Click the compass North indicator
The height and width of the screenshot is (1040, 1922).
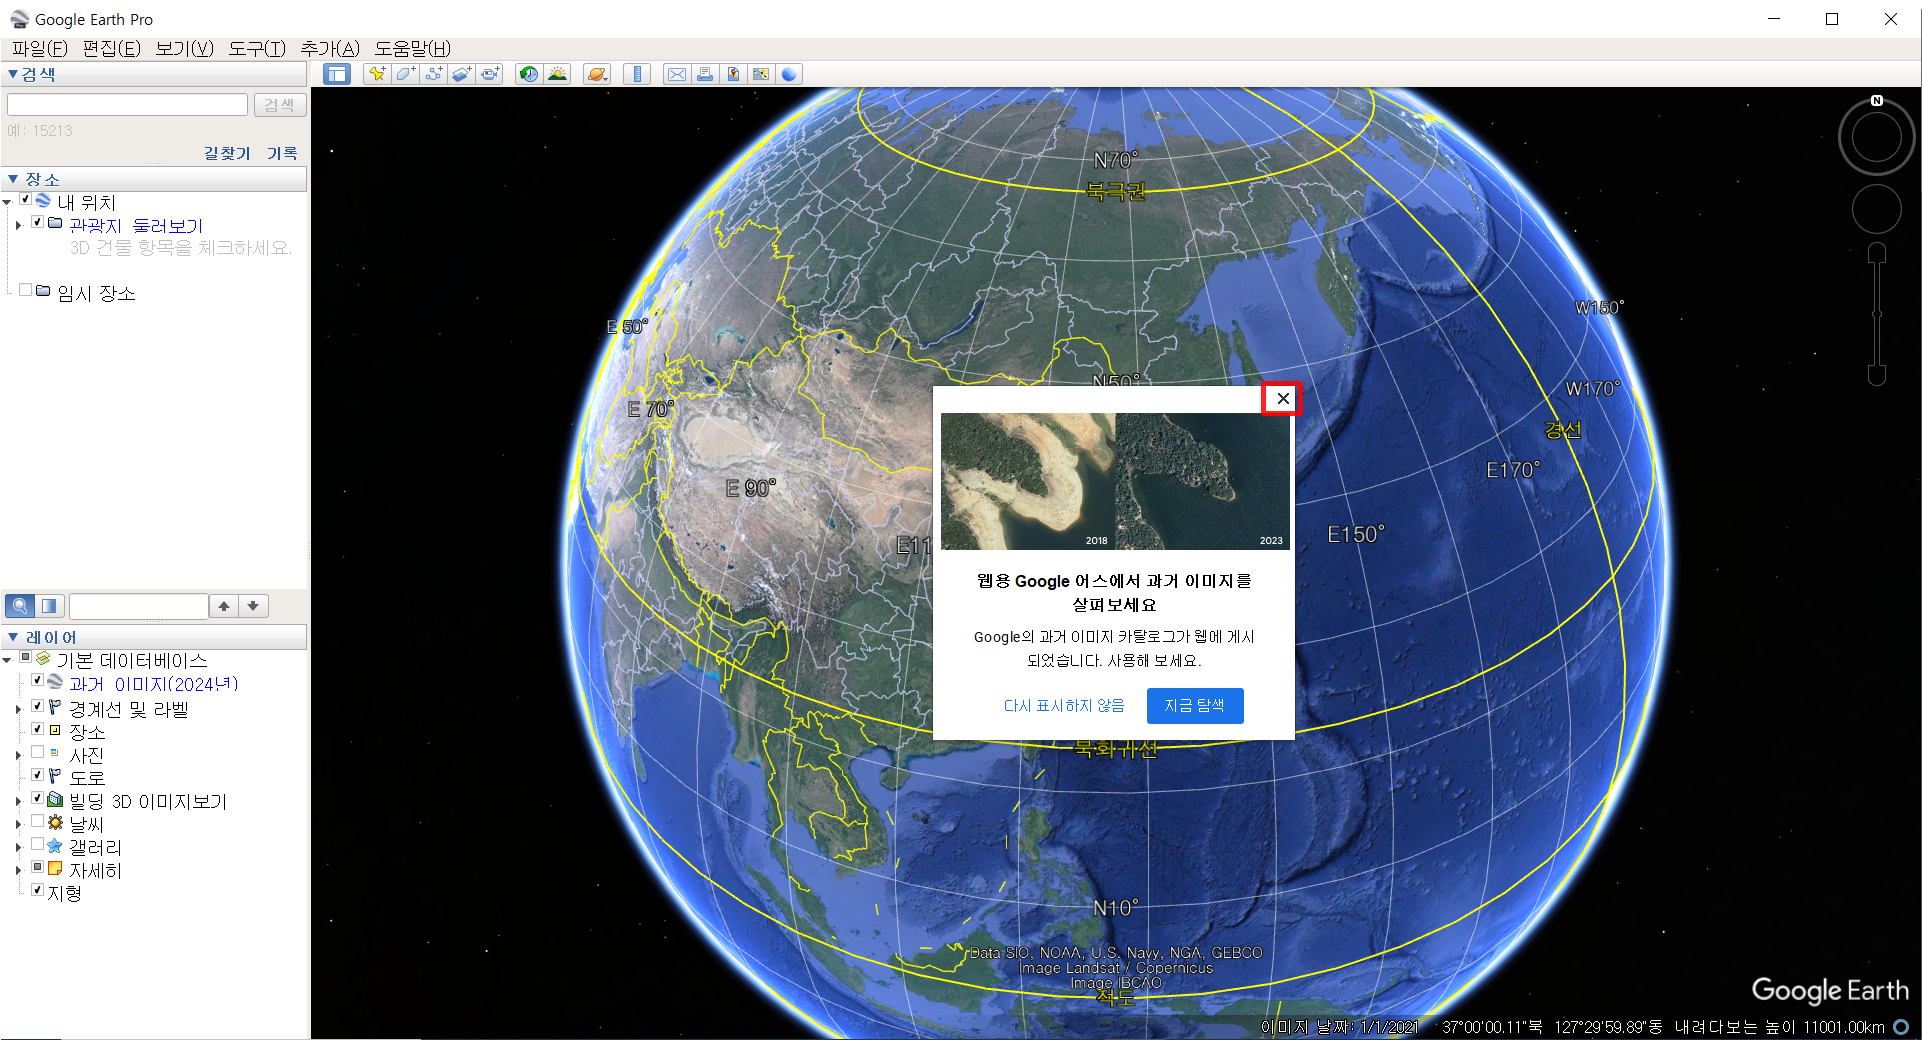tap(1877, 101)
